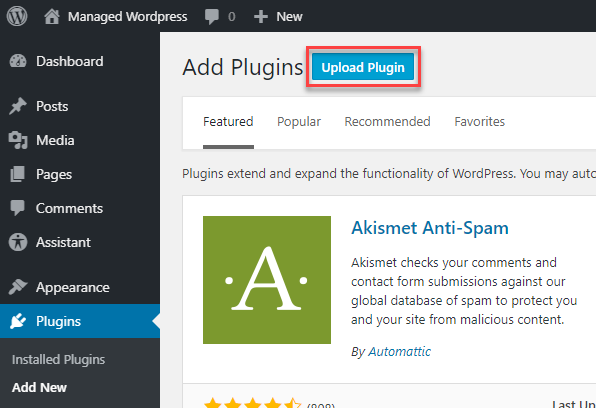Viewport: 596px width, 408px height.
Task: Click the Posts pushpin icon
Action: click(18, 106)
